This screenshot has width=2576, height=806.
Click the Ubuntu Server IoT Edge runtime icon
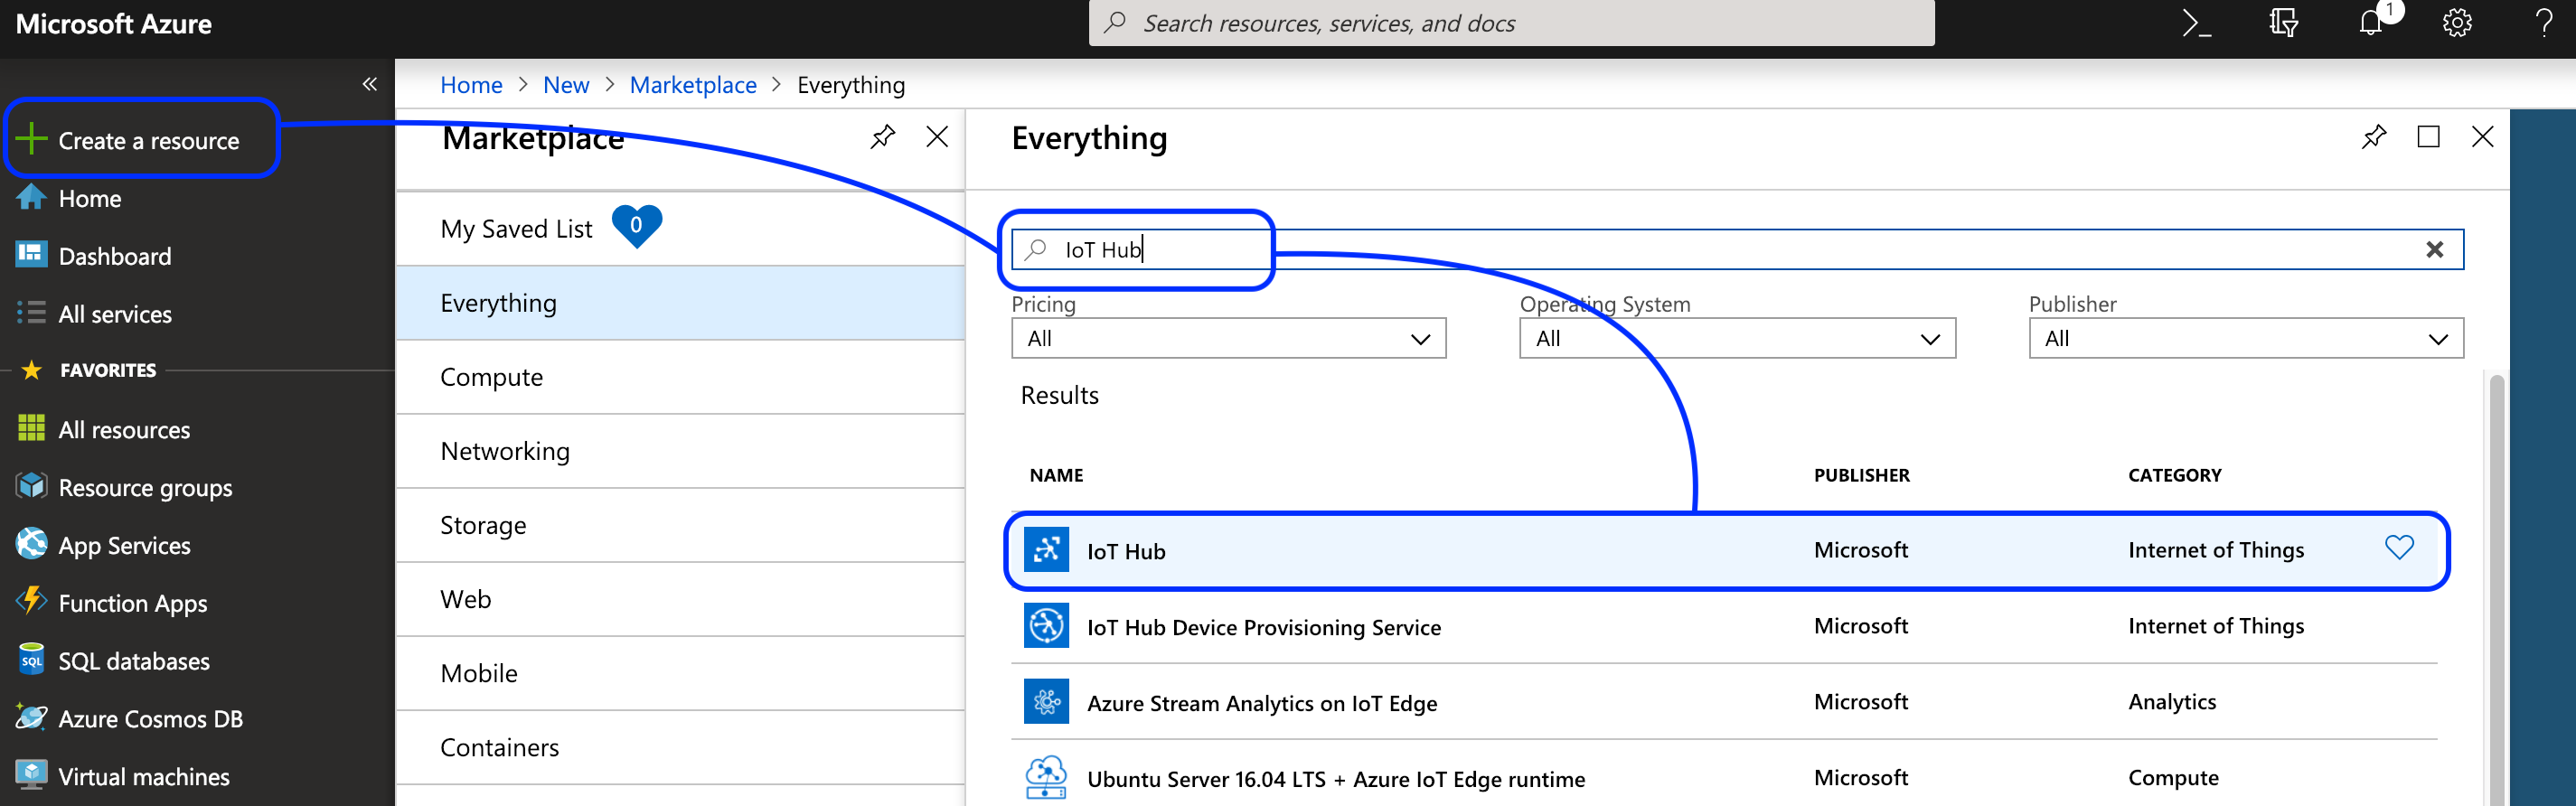1046,778
